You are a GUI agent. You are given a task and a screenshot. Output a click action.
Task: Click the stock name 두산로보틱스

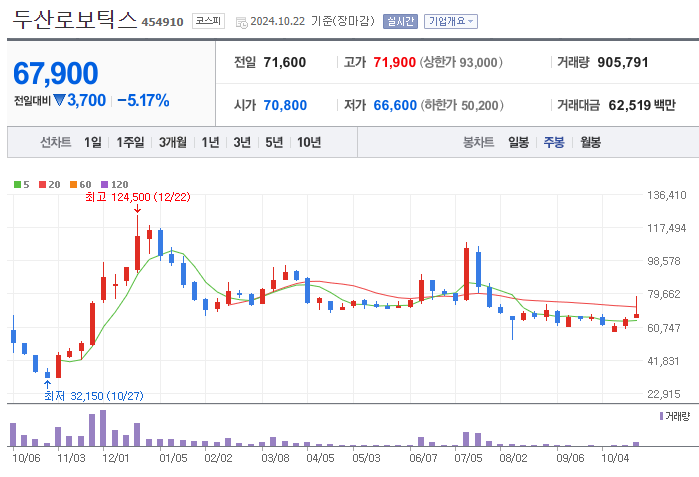pos(74,20)
